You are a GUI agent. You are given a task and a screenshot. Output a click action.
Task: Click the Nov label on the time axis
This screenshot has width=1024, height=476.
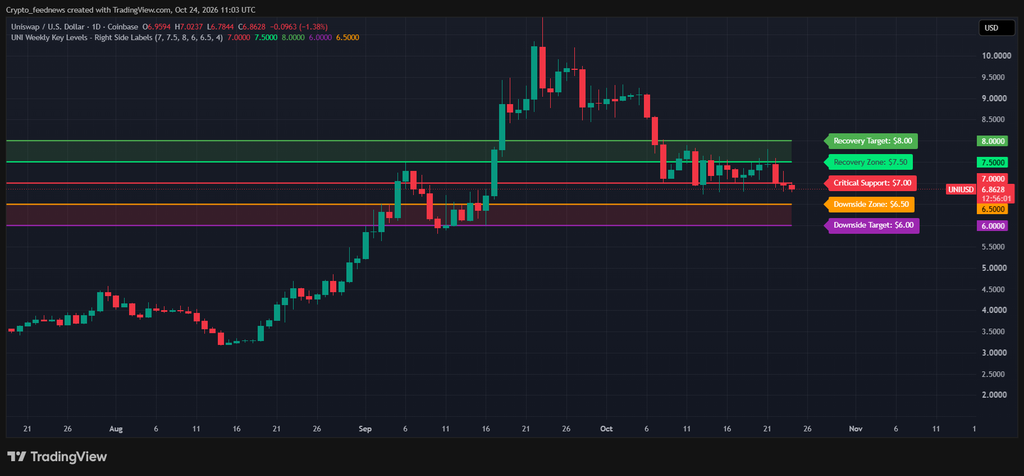point(856,429)
